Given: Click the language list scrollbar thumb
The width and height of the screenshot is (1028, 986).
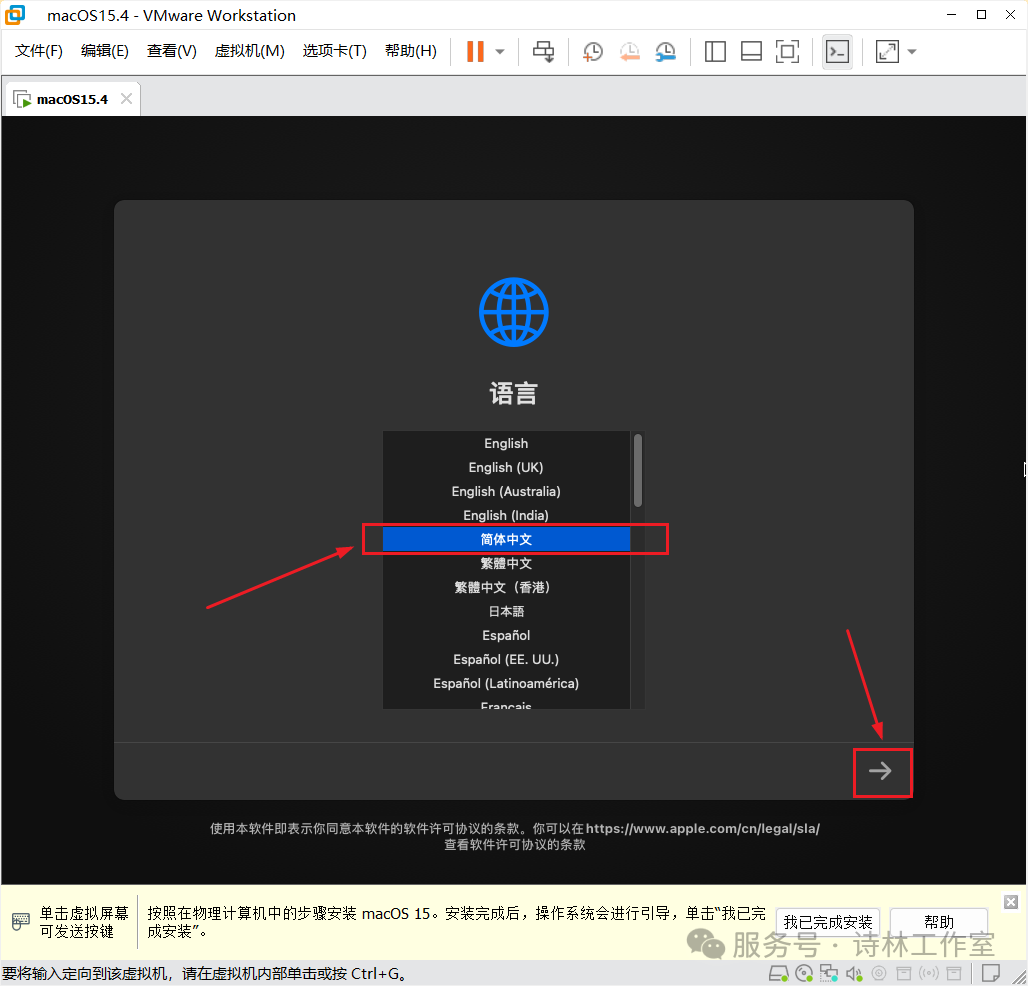Looking at the screenshot, I should tap(638, 471).
